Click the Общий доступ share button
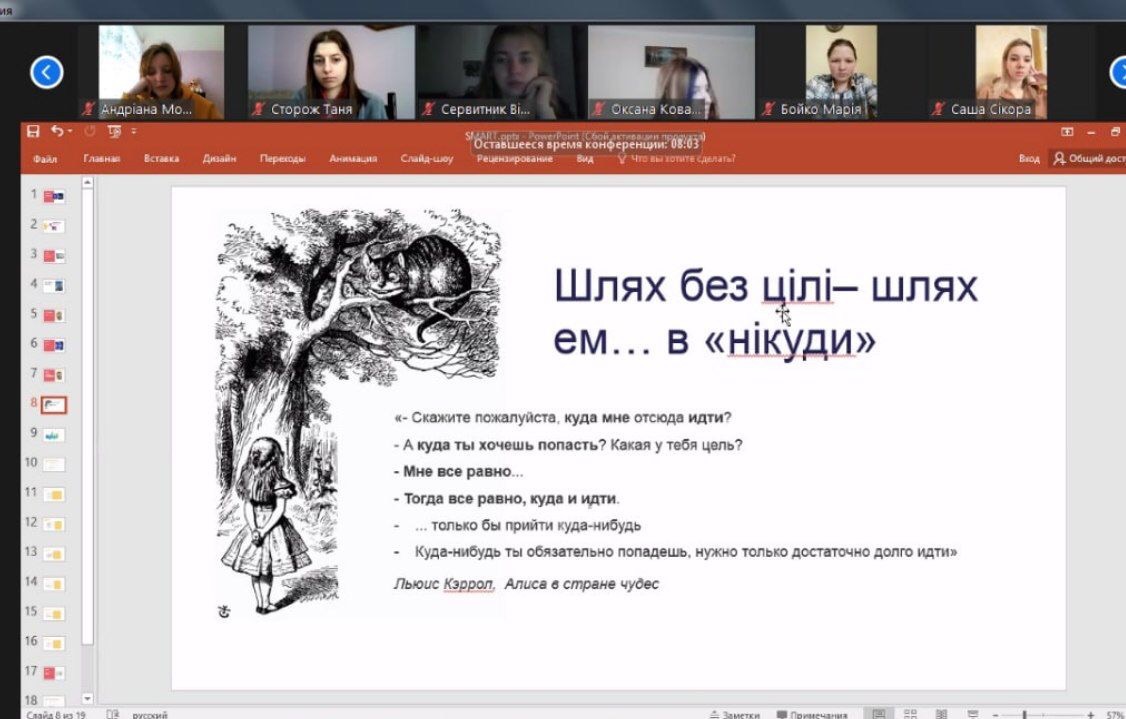The height and width of the screenshot is (719, 1126). pos(1088,159)
